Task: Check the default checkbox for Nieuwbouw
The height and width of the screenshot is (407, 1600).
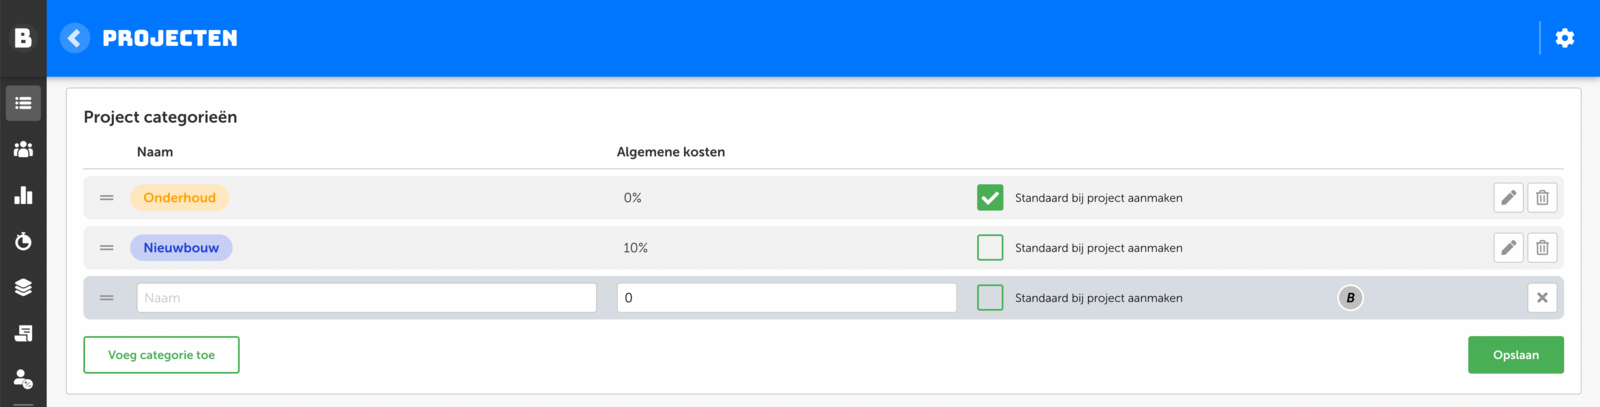Action: pos(990,248)
